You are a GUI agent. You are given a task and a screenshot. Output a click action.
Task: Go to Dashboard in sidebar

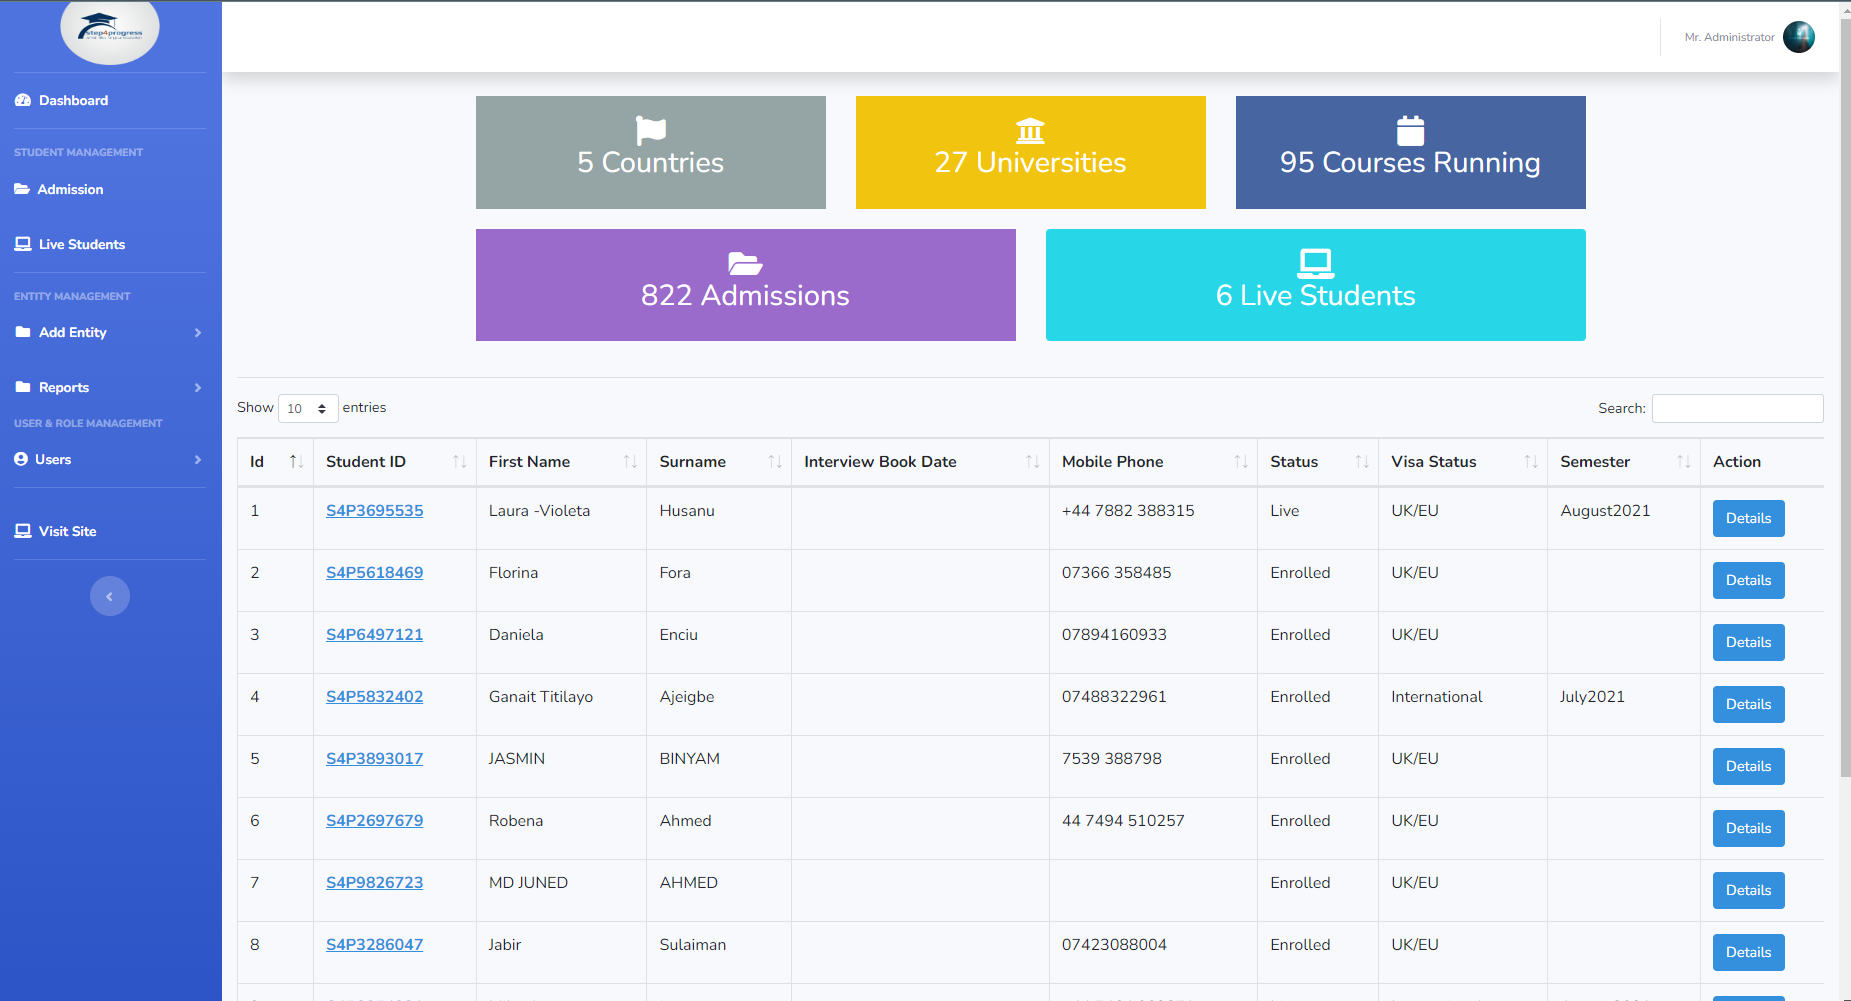[73, 100]
